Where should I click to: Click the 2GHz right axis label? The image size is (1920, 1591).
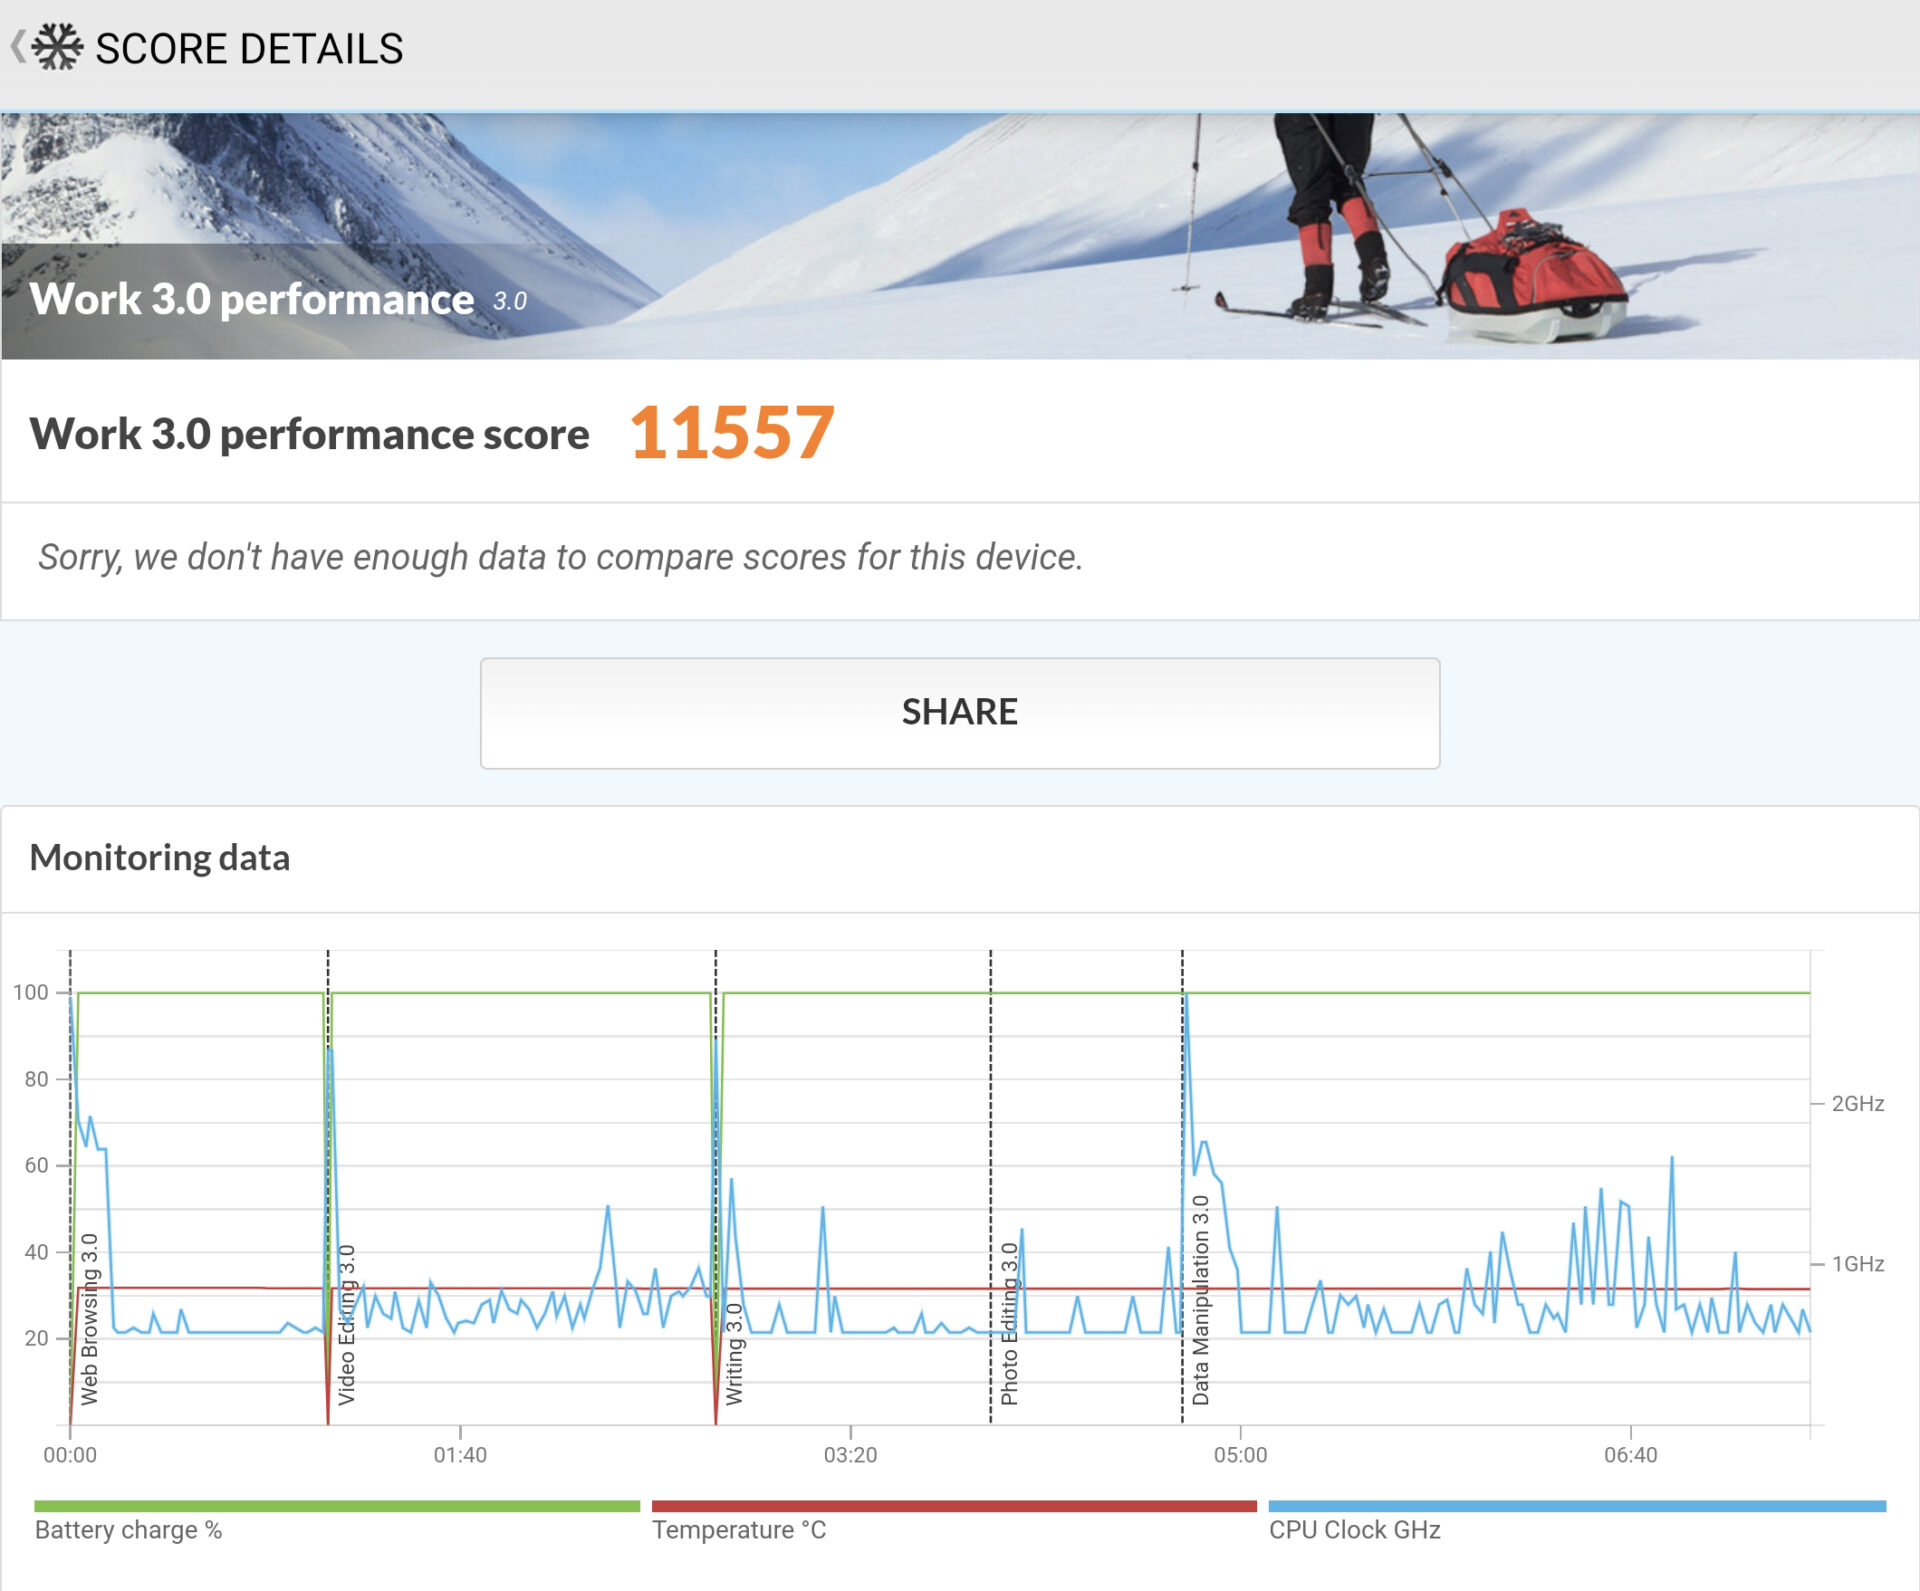(x=1857, y=1104)
